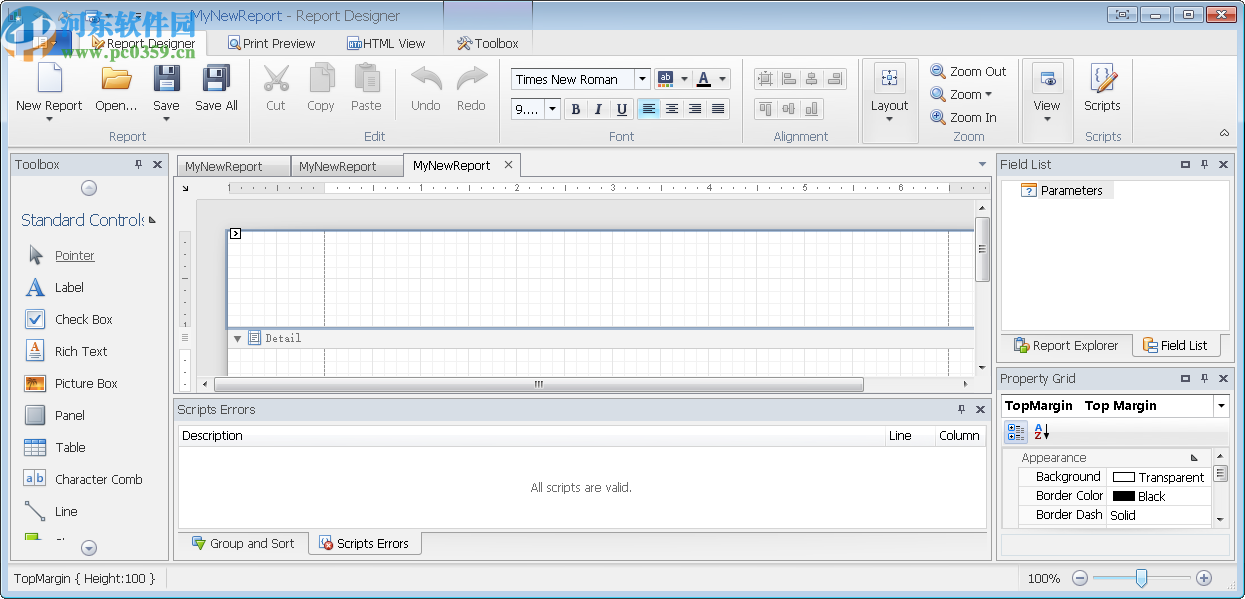Open the TopMargin object selector dropdown
The image size is (1245, 599).
tap(1220, 406)
